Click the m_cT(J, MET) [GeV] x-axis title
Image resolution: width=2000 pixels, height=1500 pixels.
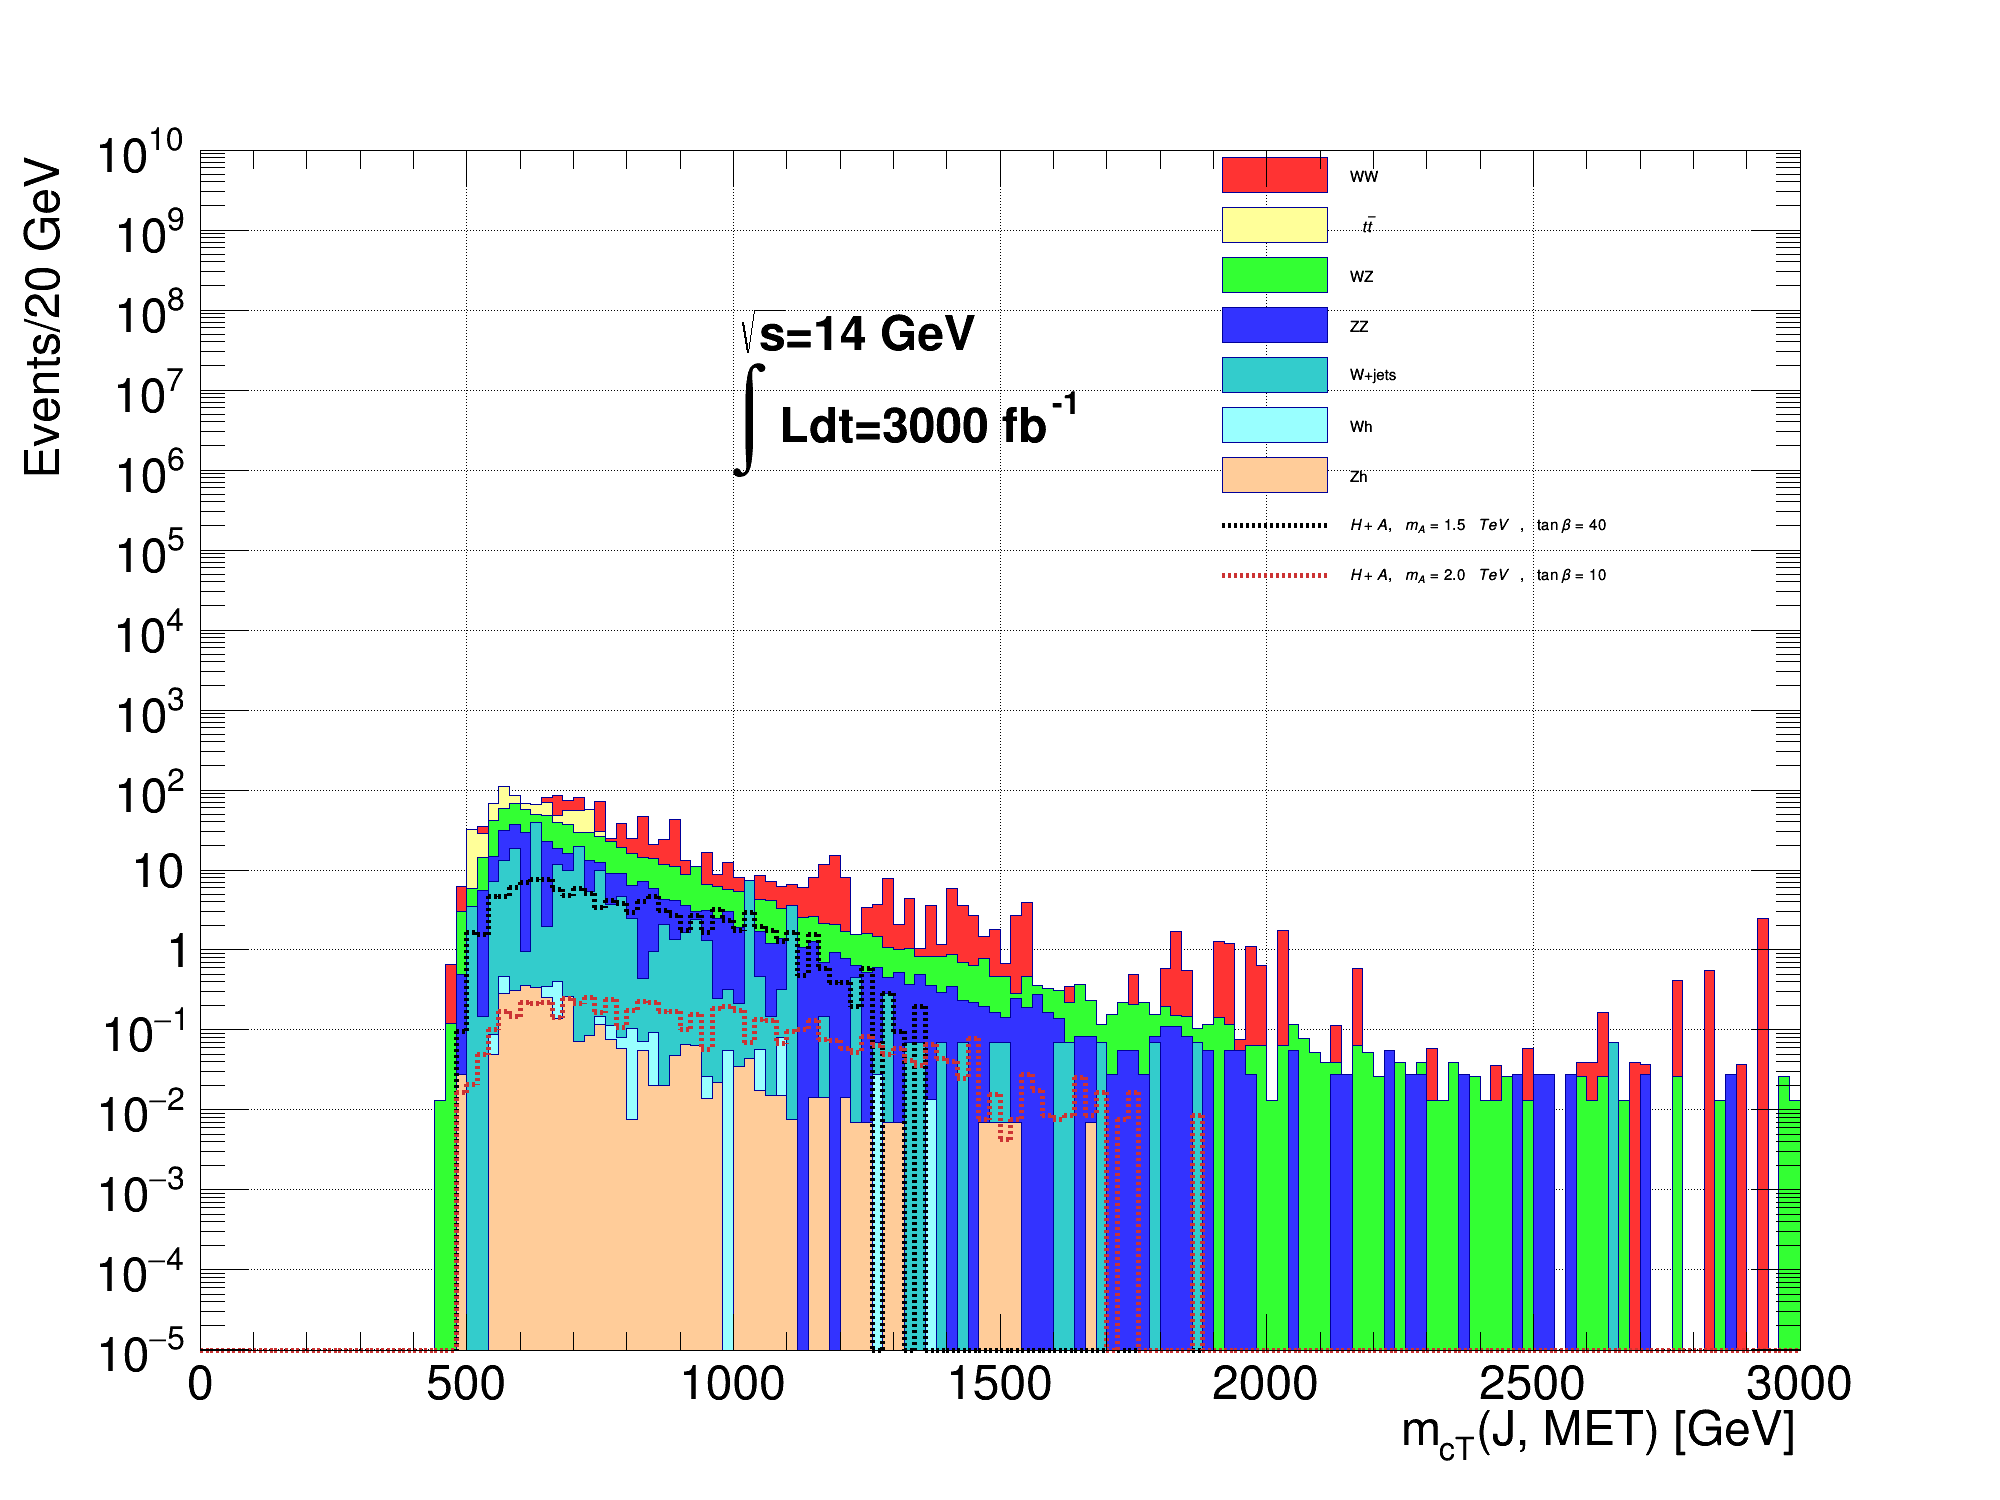click(1597, 1432)
